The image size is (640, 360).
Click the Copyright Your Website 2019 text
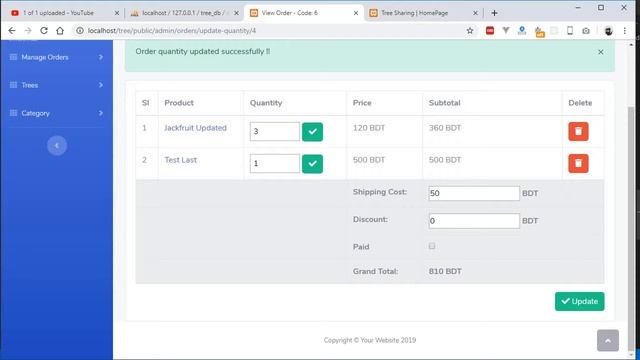370,340
